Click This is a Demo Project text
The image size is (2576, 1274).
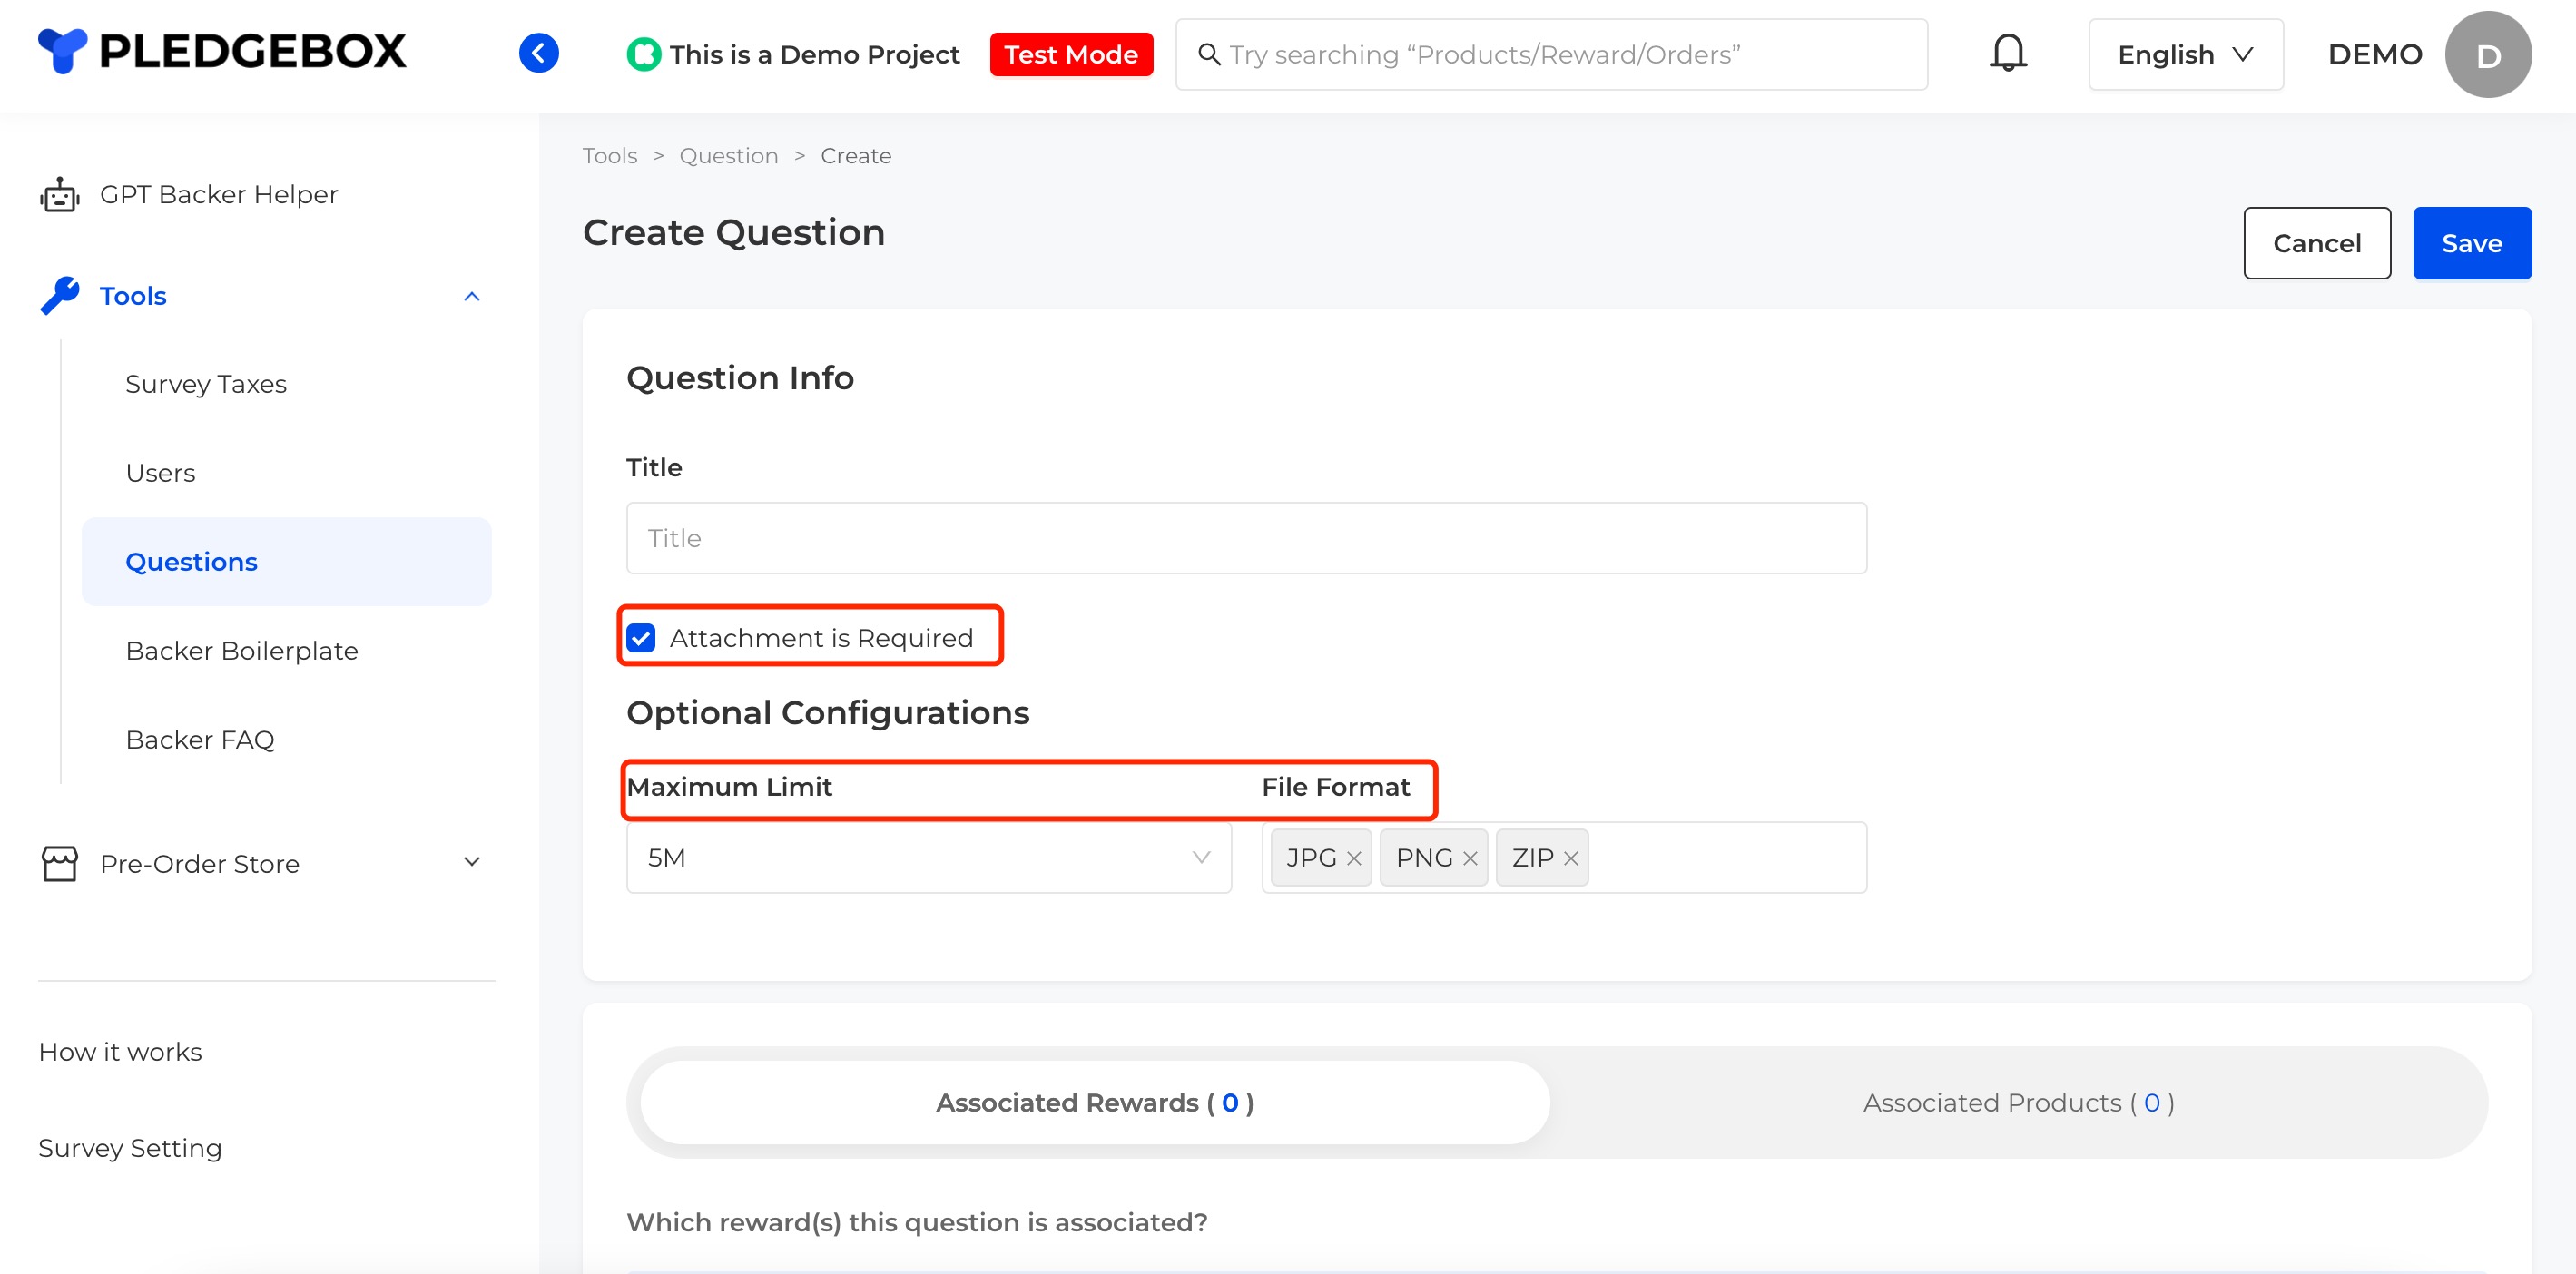point(814,54)
